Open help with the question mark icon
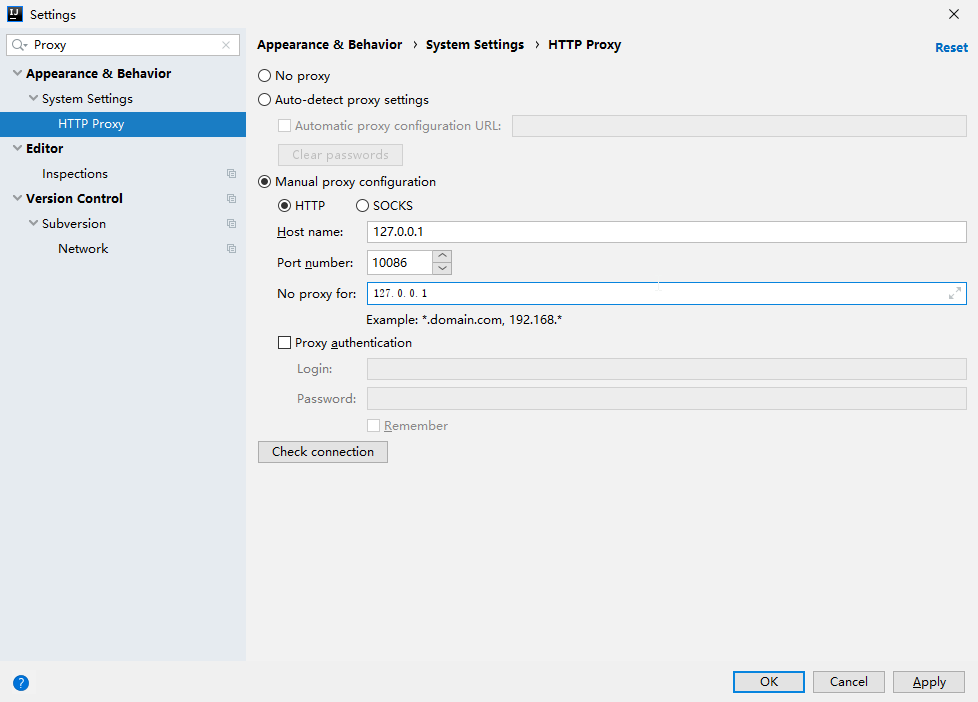 tap(21, 683)
